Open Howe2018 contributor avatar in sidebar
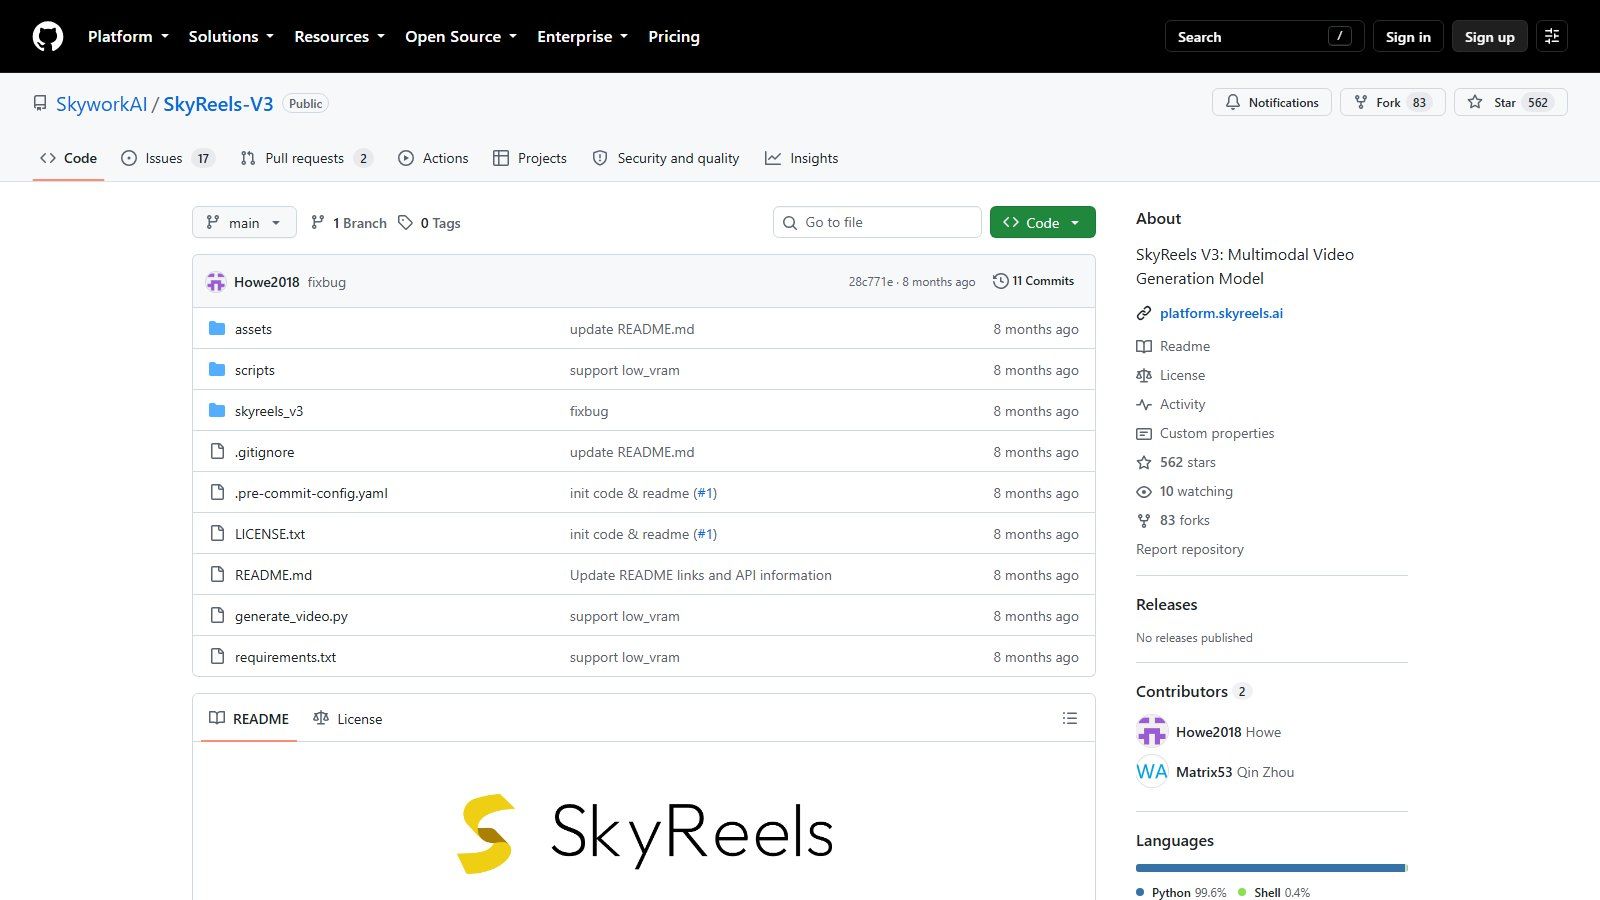The image size is (1600, 900). (1152, 732)
